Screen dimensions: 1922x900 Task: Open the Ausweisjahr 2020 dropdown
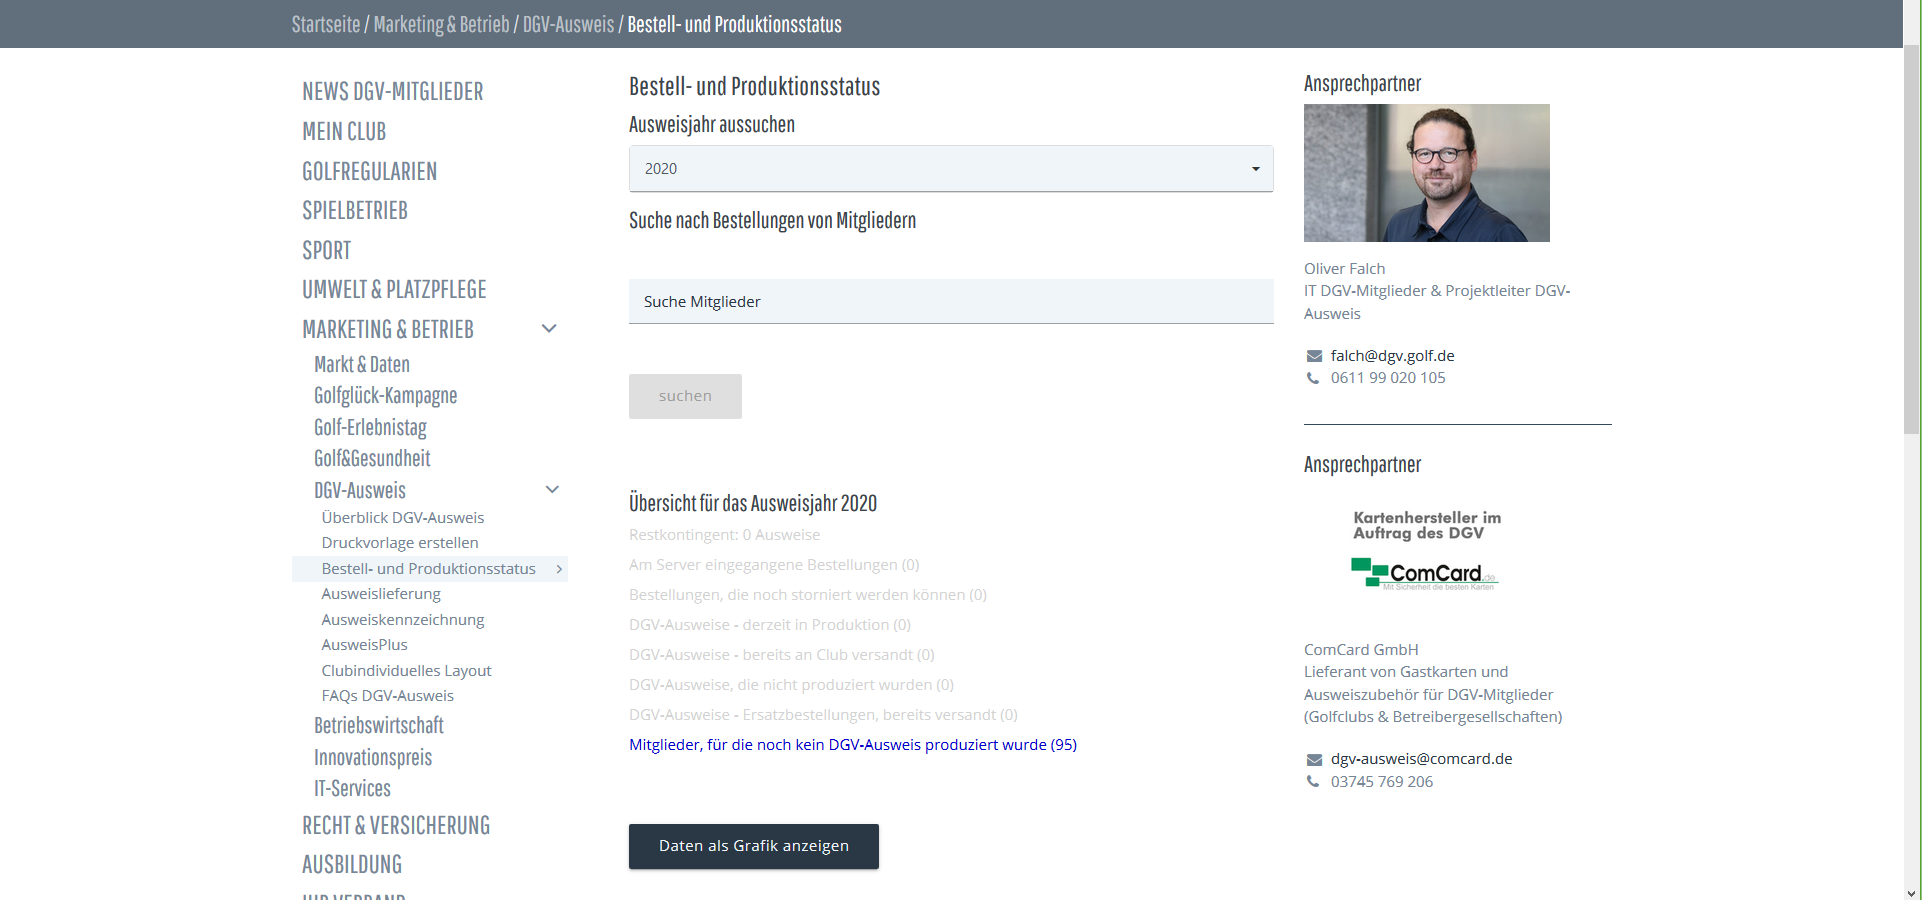pos(950,169)
